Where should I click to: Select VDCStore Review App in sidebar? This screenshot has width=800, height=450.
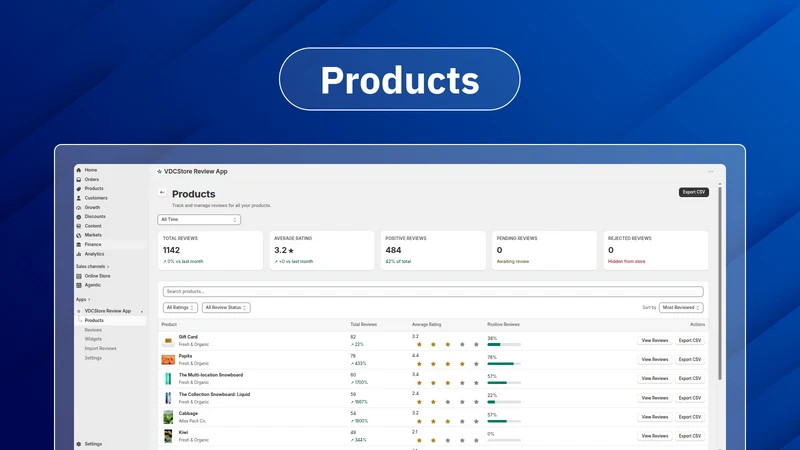click(108, 311)
